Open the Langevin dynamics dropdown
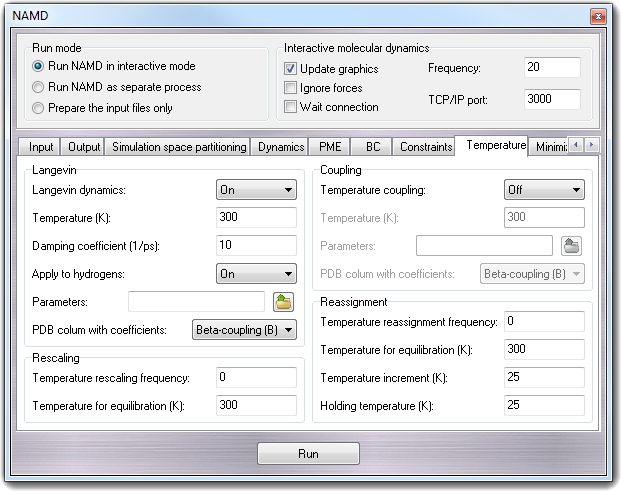This screenshot has width=621, height=491. (x=256, y=190)
